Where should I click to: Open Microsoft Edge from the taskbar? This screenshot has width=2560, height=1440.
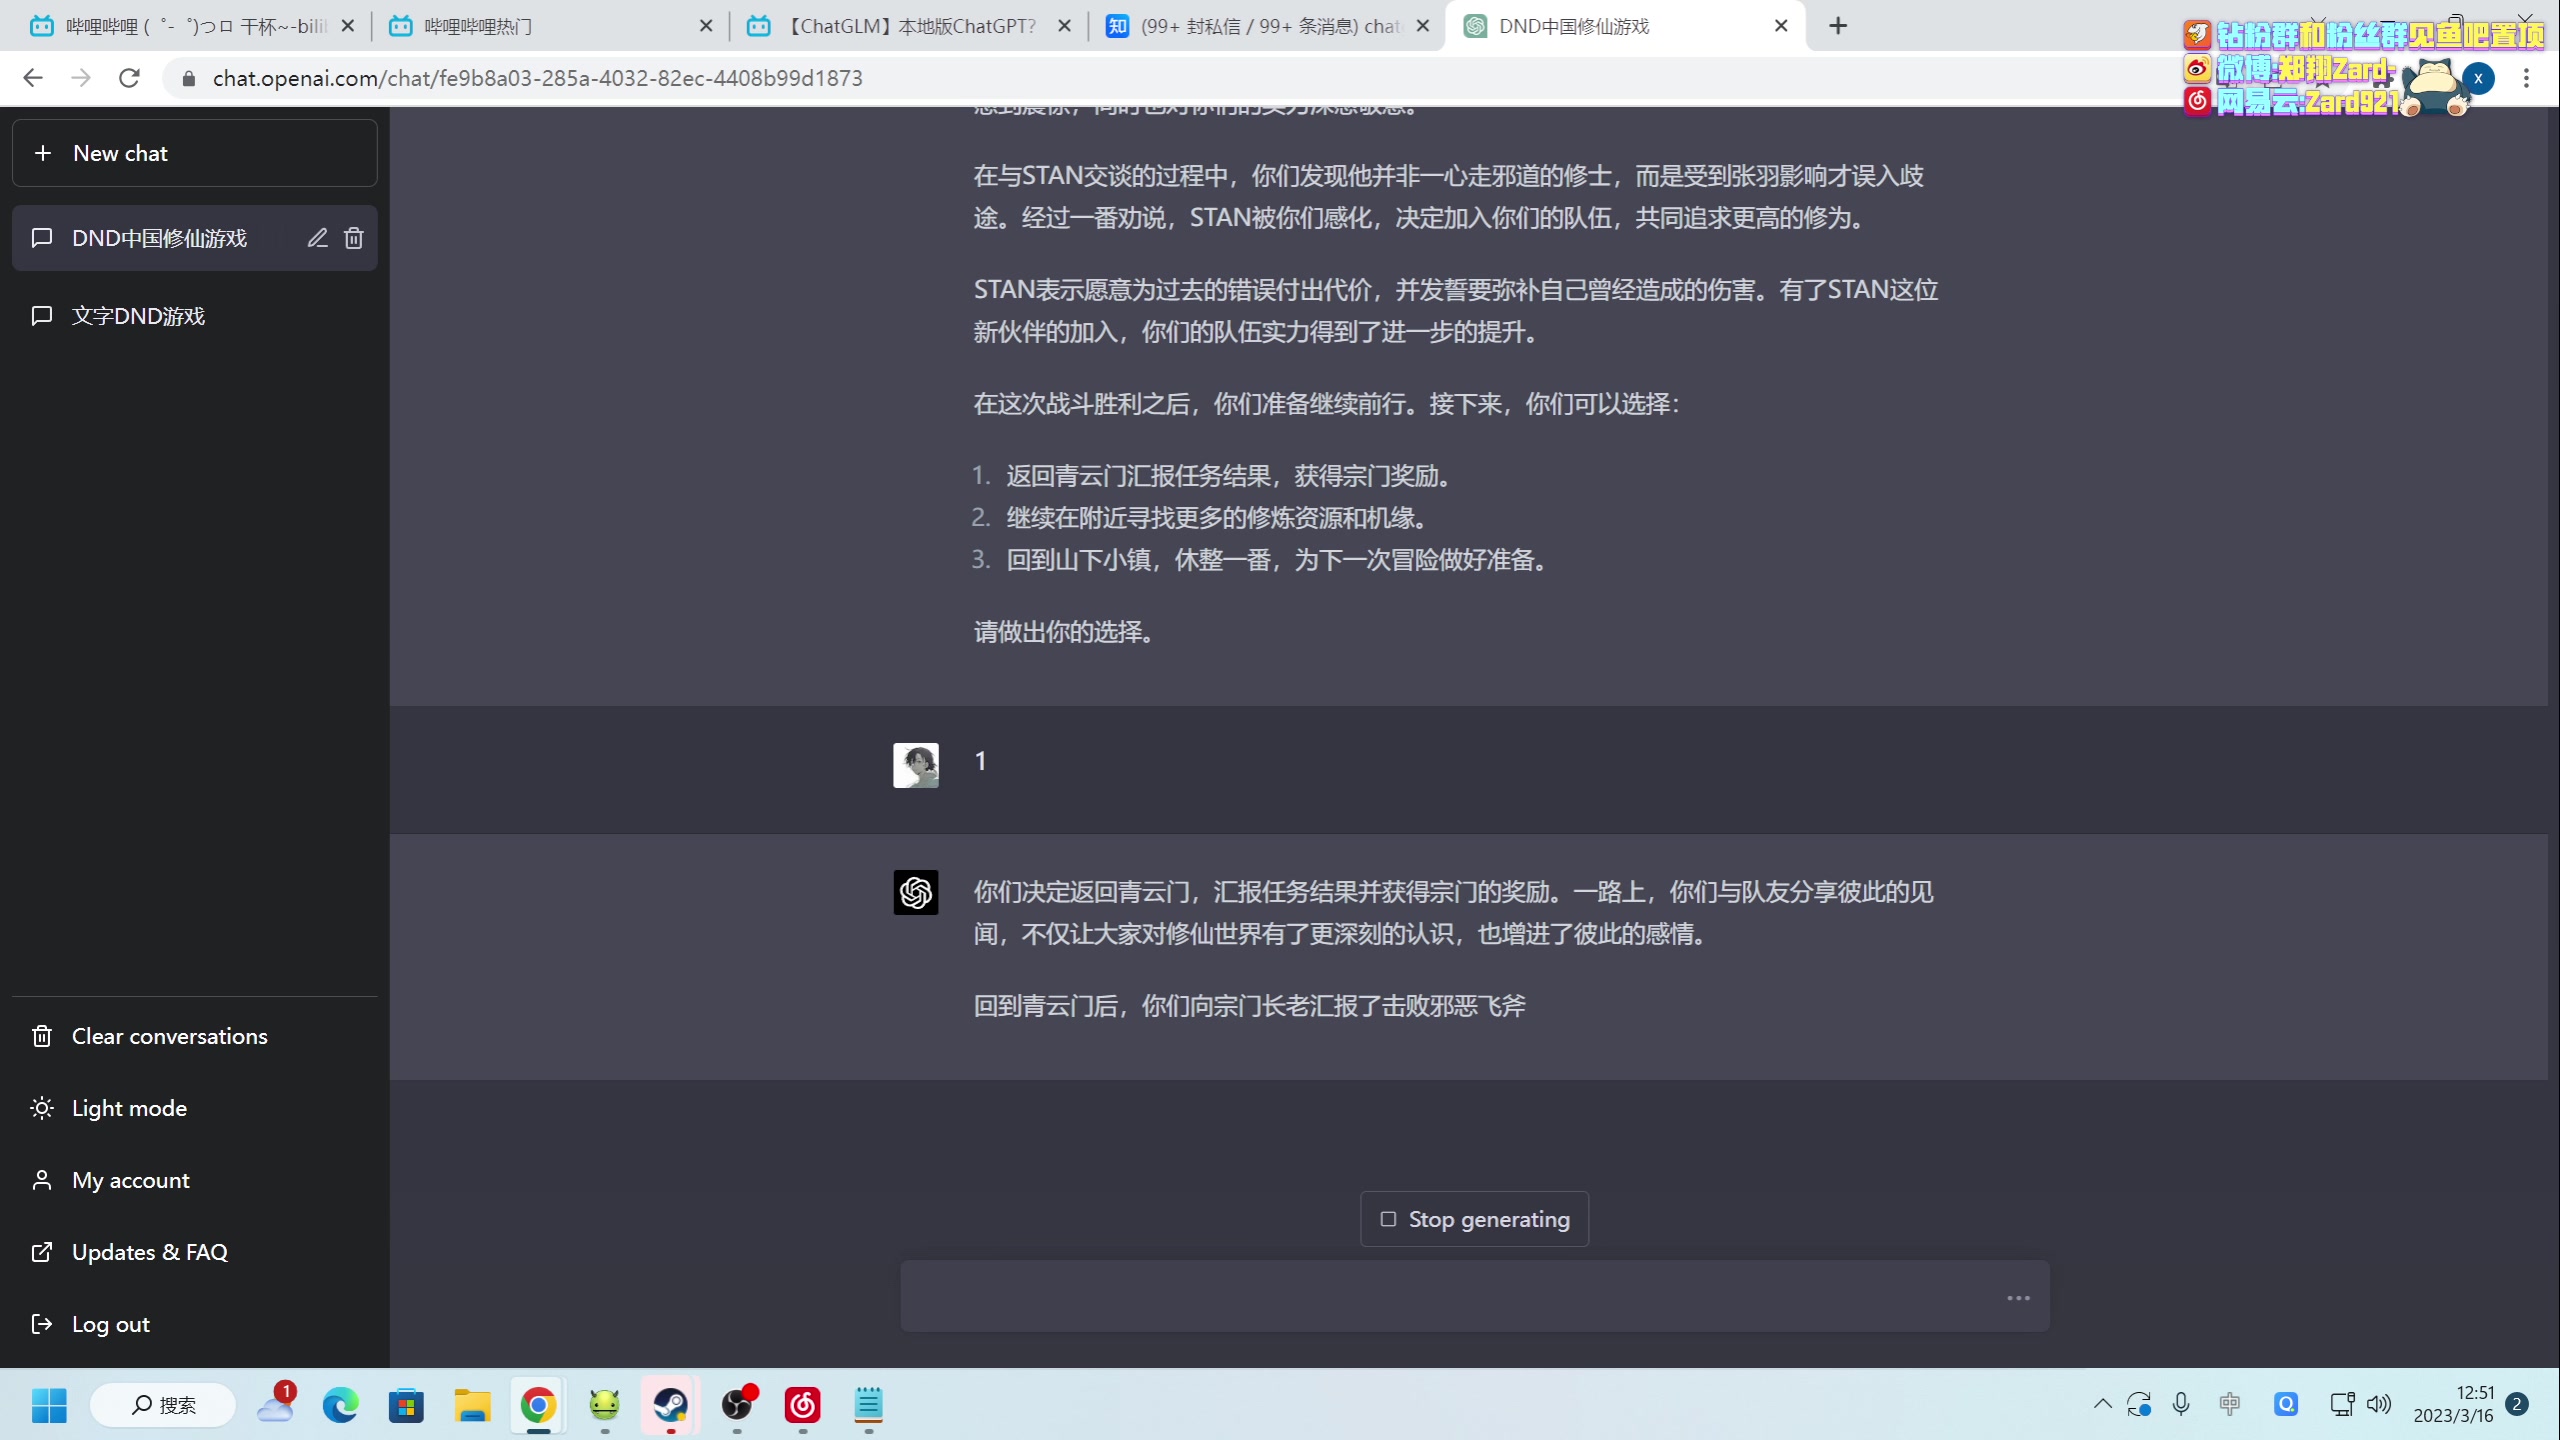(340, 1405)
